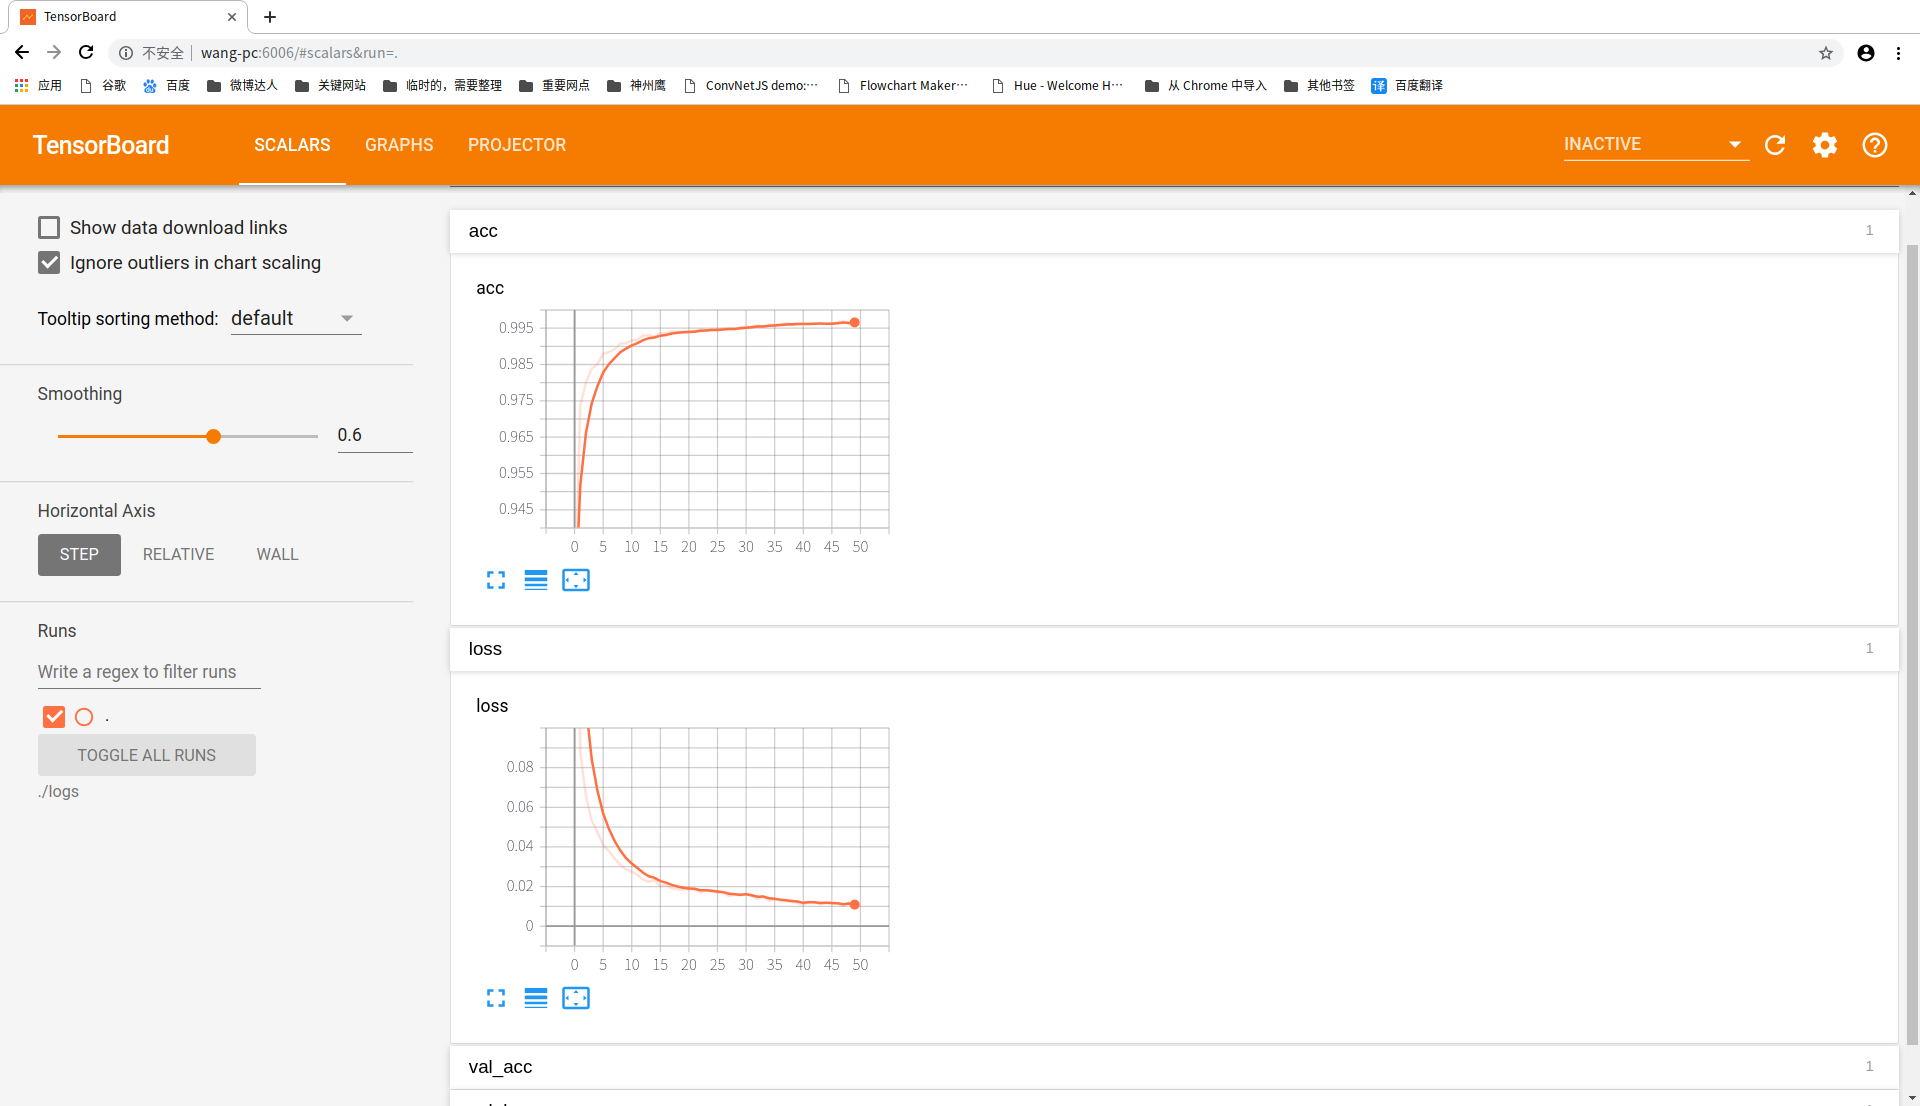The width and height of the screenshot is (1920, 1106).
Task: Uncheck the '.' run in Runs list
Action: click(53, 716)
